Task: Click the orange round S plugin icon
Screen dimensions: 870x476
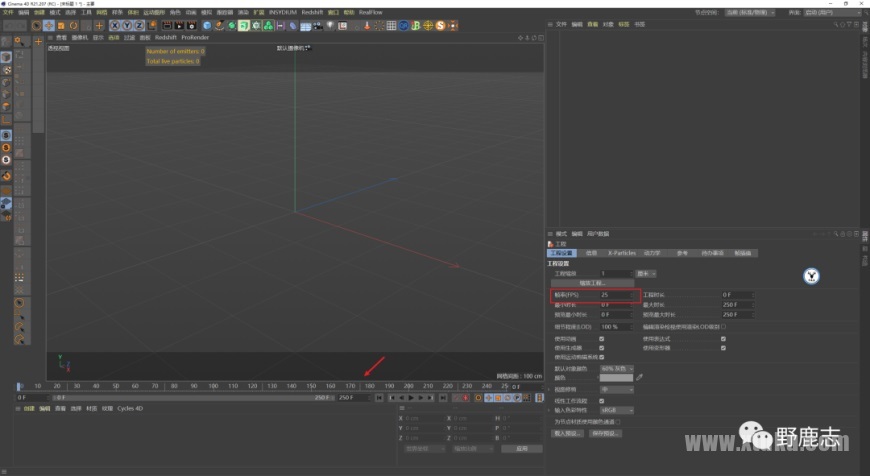Action: tap(441, 26)
